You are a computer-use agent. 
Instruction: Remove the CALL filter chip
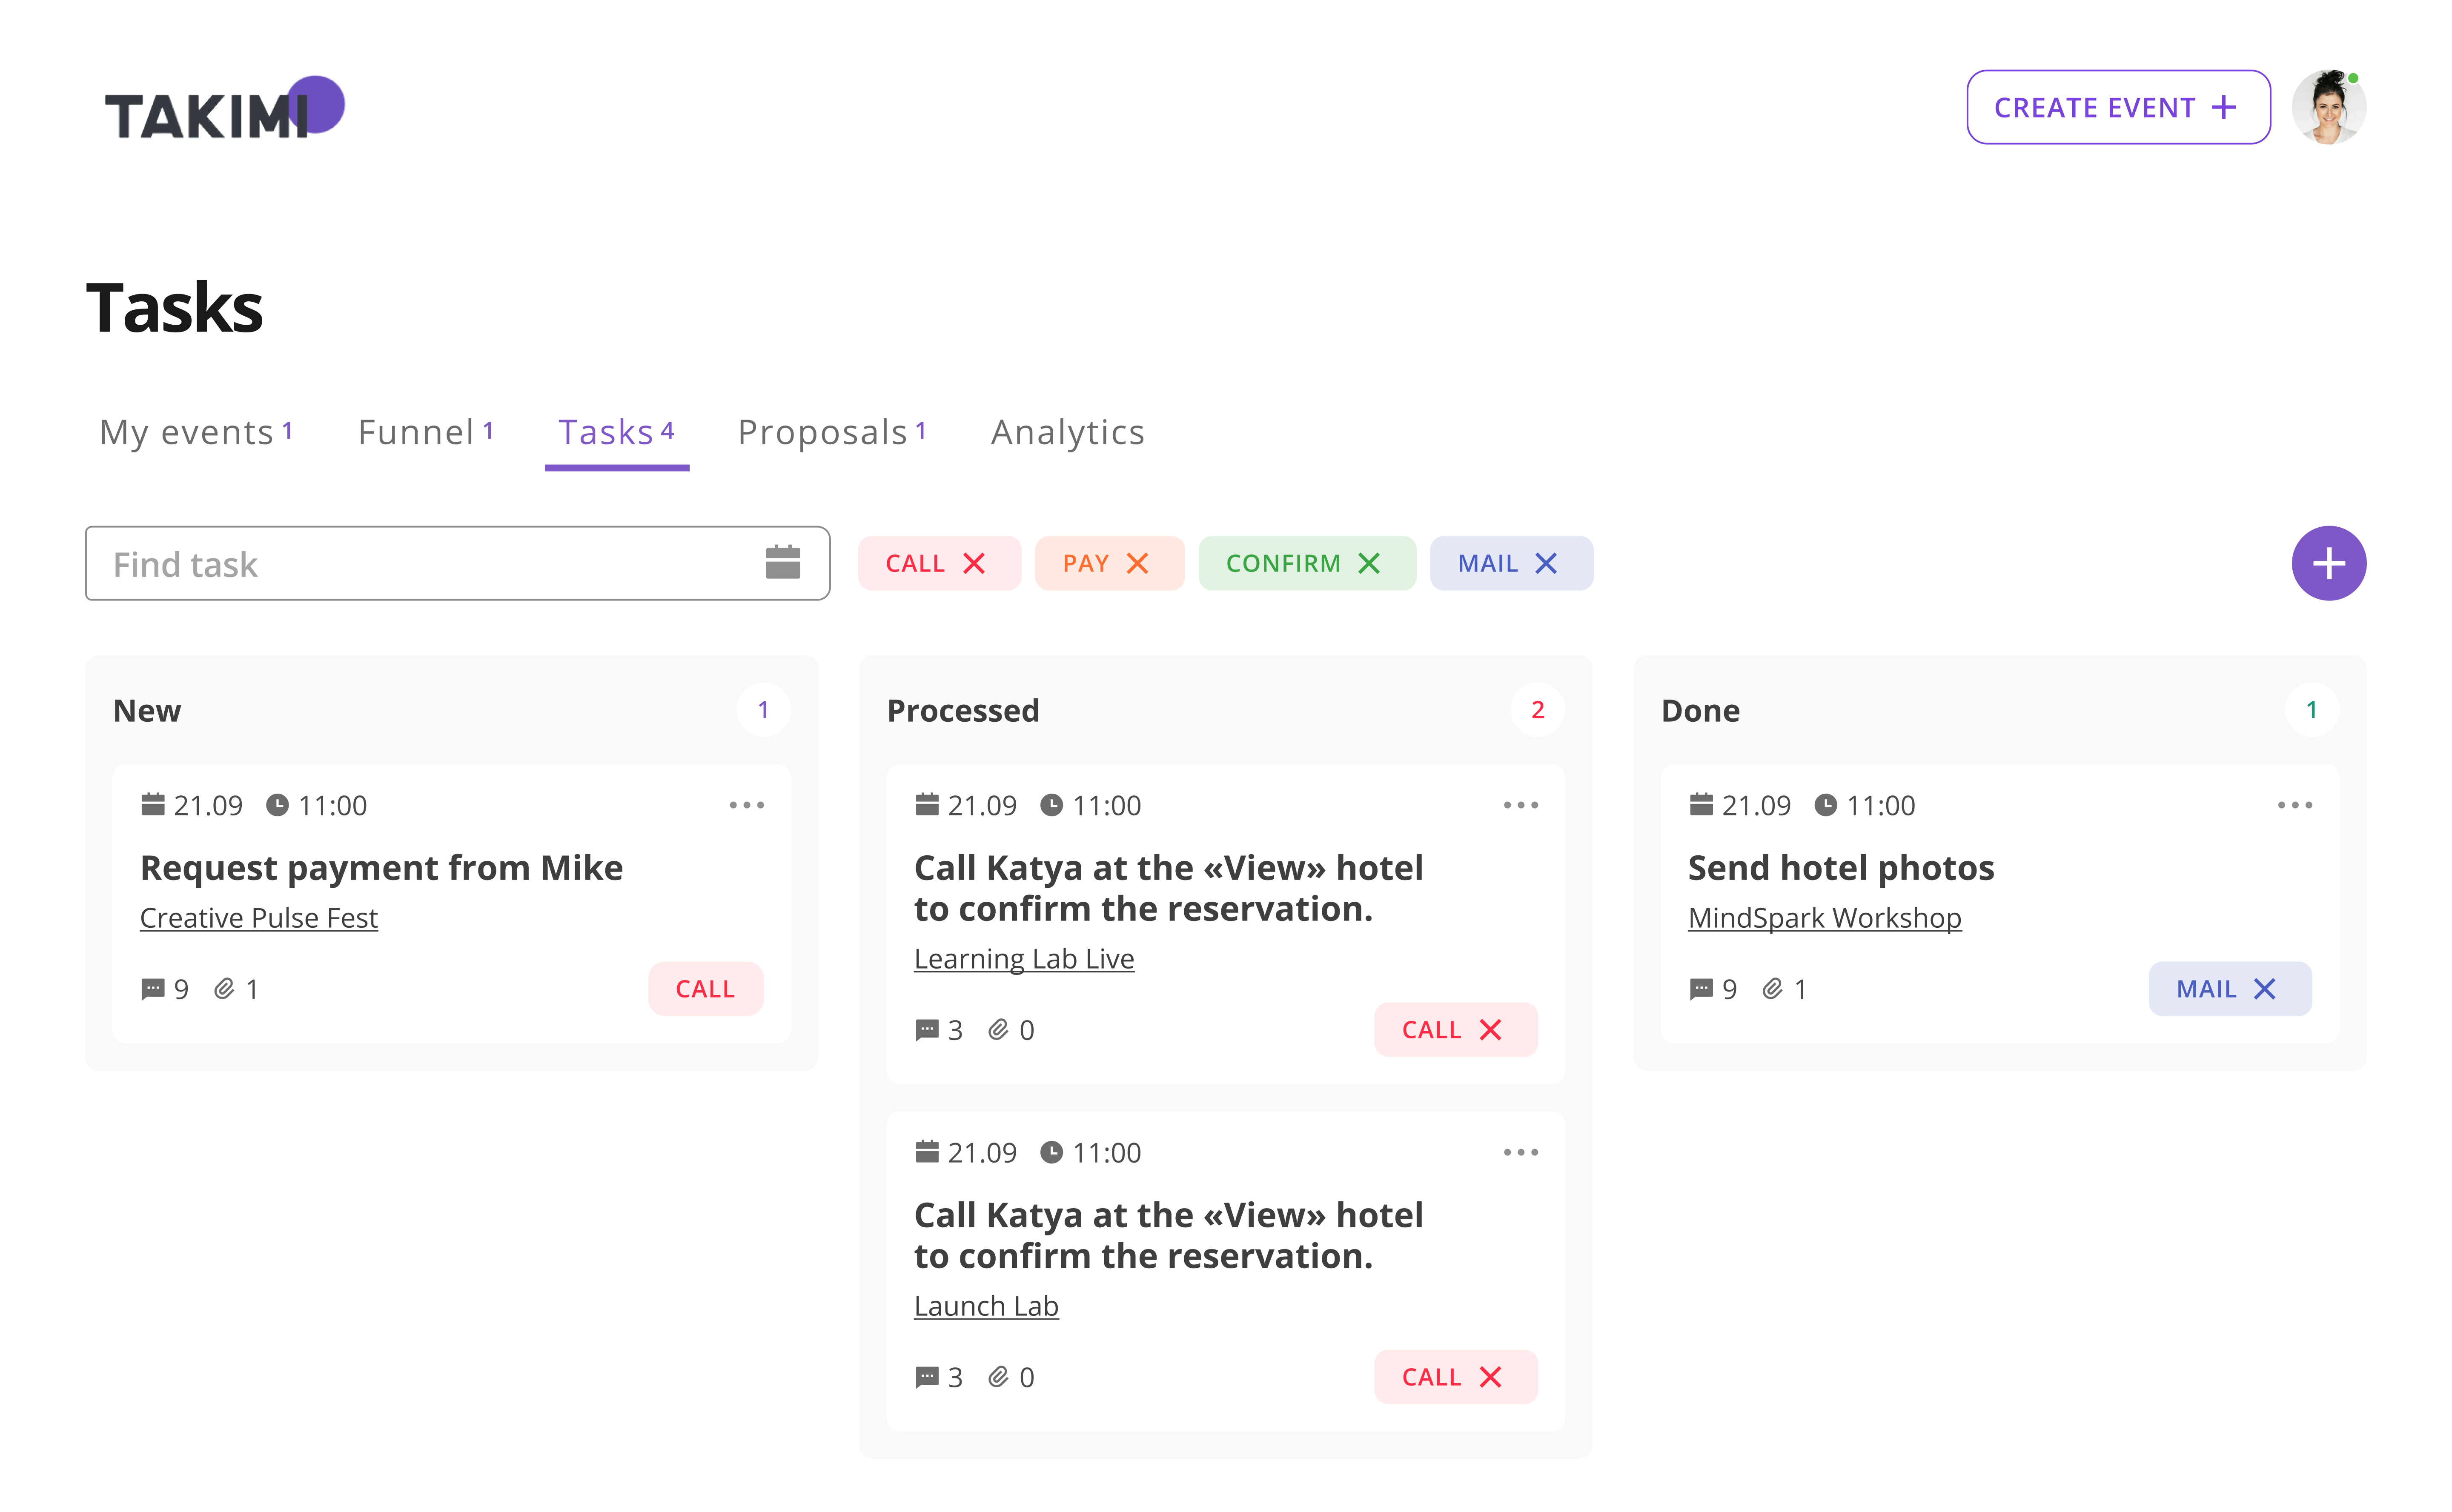coord(974,564)
